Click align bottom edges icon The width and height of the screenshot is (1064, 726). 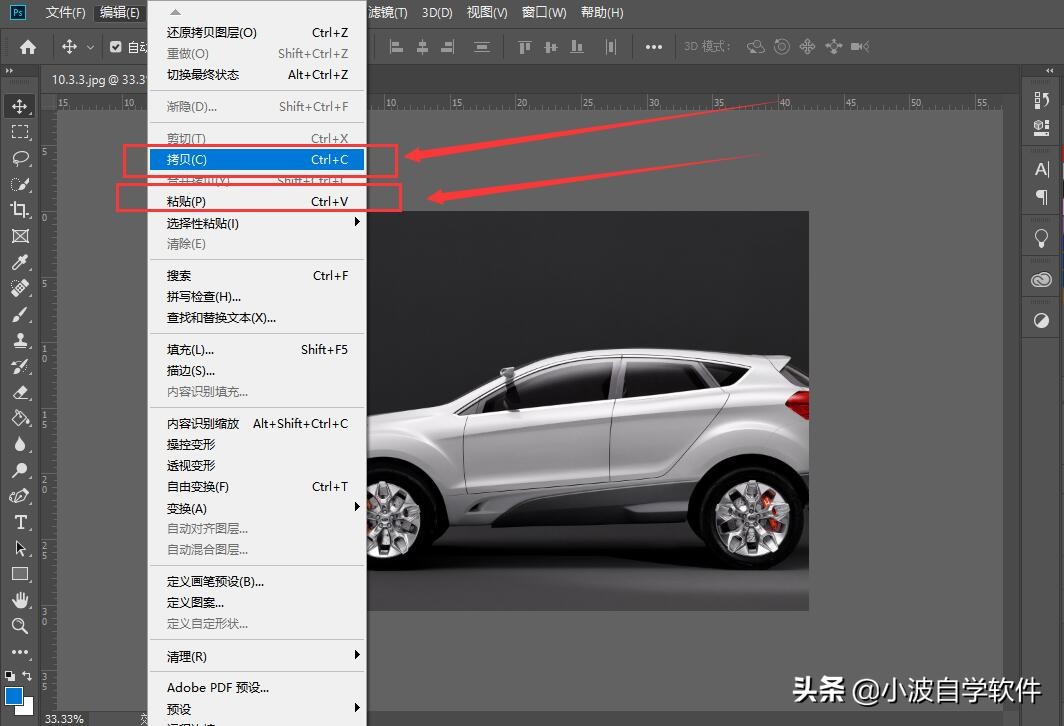pos(577,47)
